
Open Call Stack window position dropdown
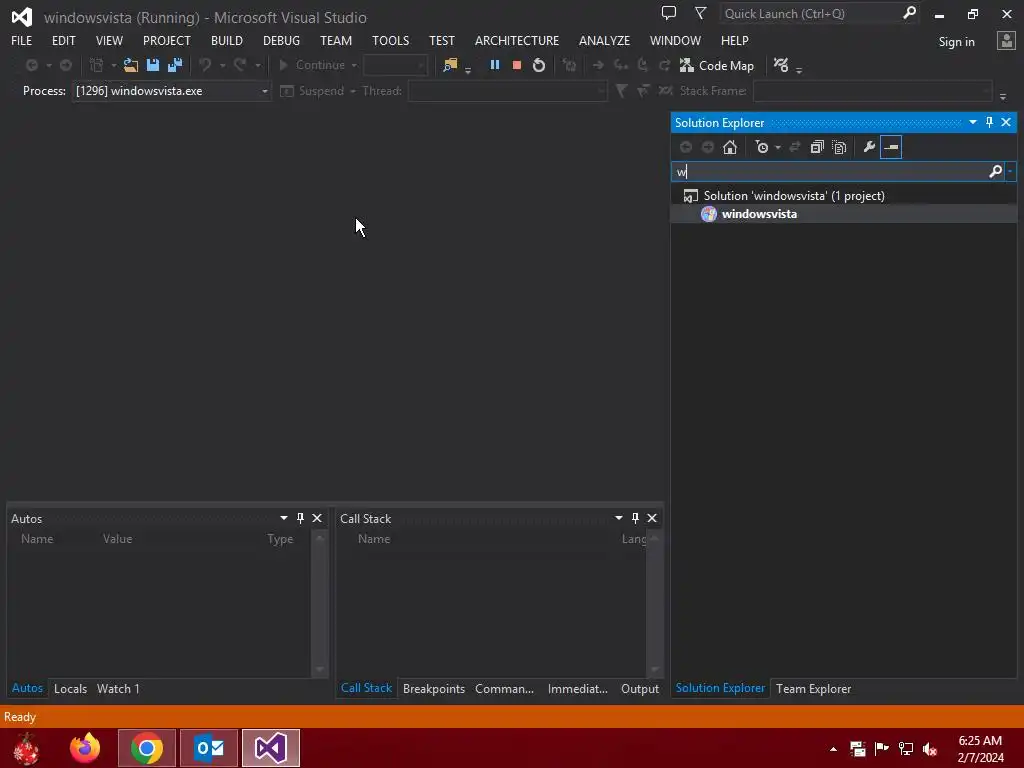click(618, 518)
